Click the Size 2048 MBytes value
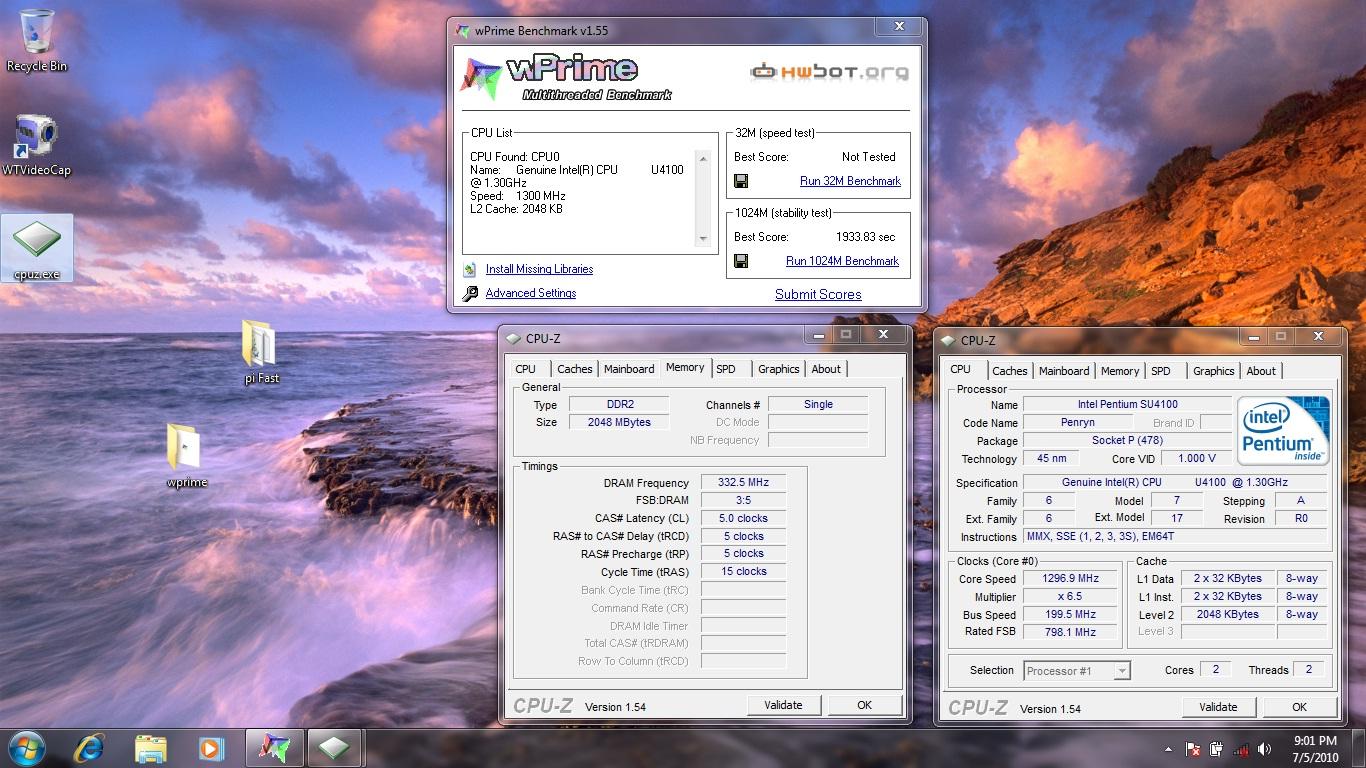This screenshot has height=768, width=1366. click(620, 422)
